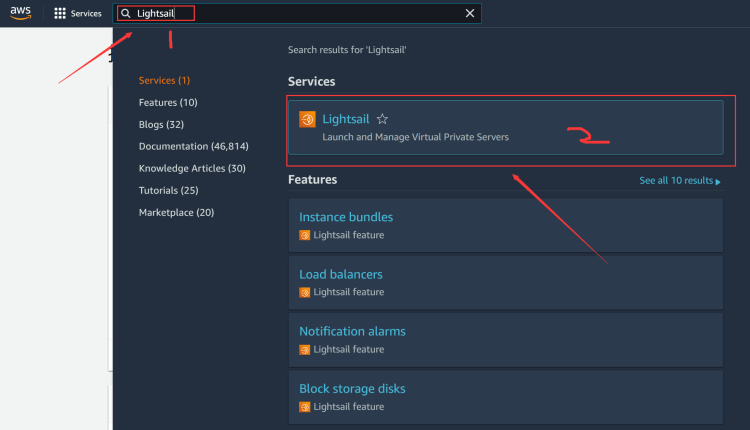Click the orange Lightsail service icon
Viewport: 750px width, 430px height.
(x=308, y=119)
